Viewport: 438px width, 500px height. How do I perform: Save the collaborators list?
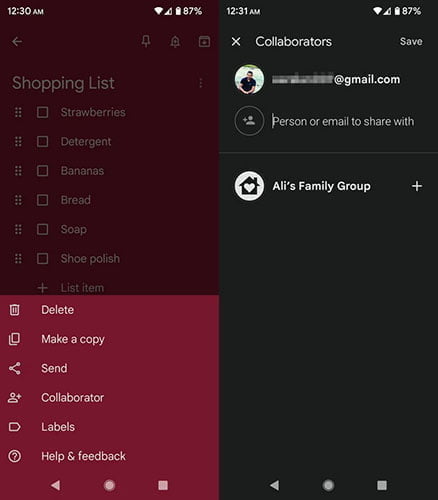point(411,41)
